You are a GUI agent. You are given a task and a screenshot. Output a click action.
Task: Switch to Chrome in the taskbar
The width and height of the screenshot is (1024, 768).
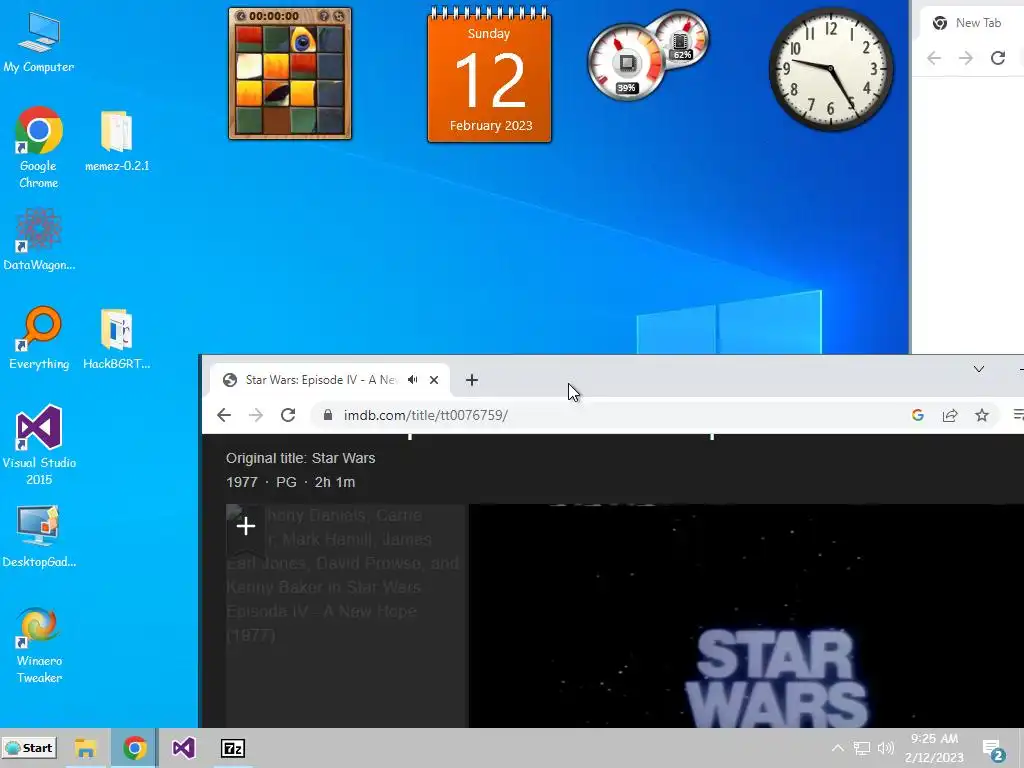(x=135, y=748)
